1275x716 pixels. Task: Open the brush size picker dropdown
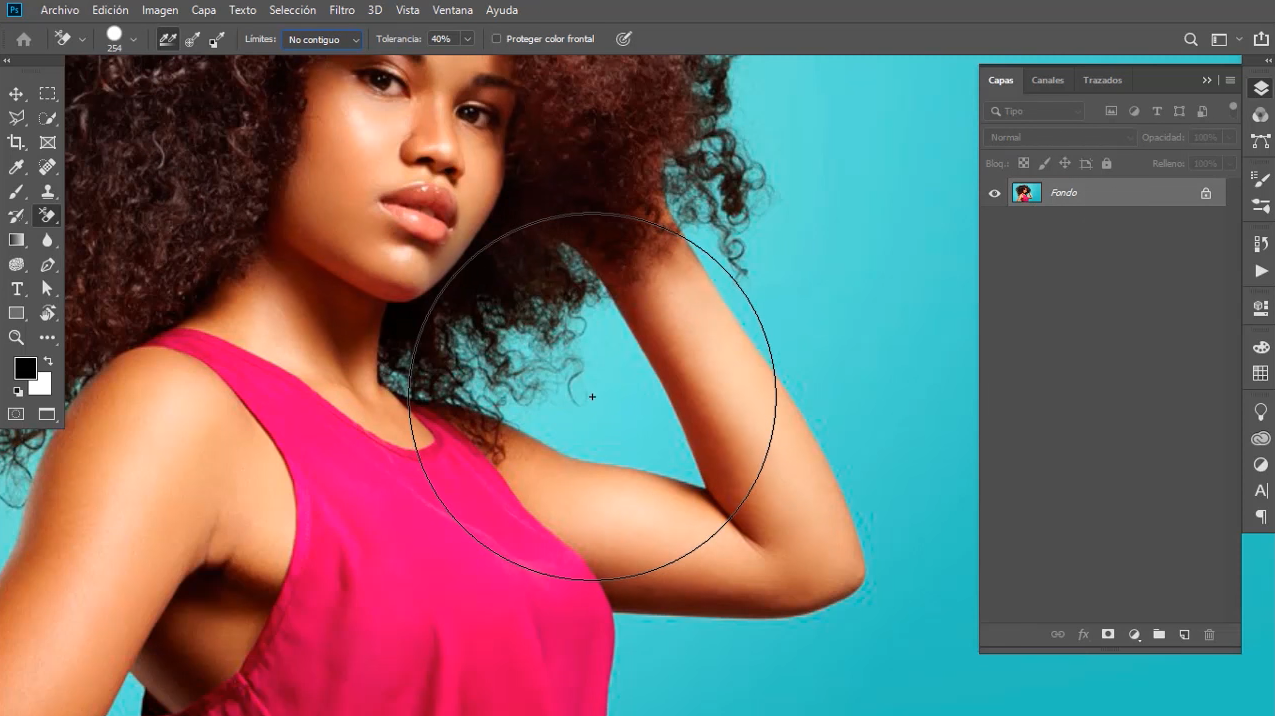click(x=132, y=39)
